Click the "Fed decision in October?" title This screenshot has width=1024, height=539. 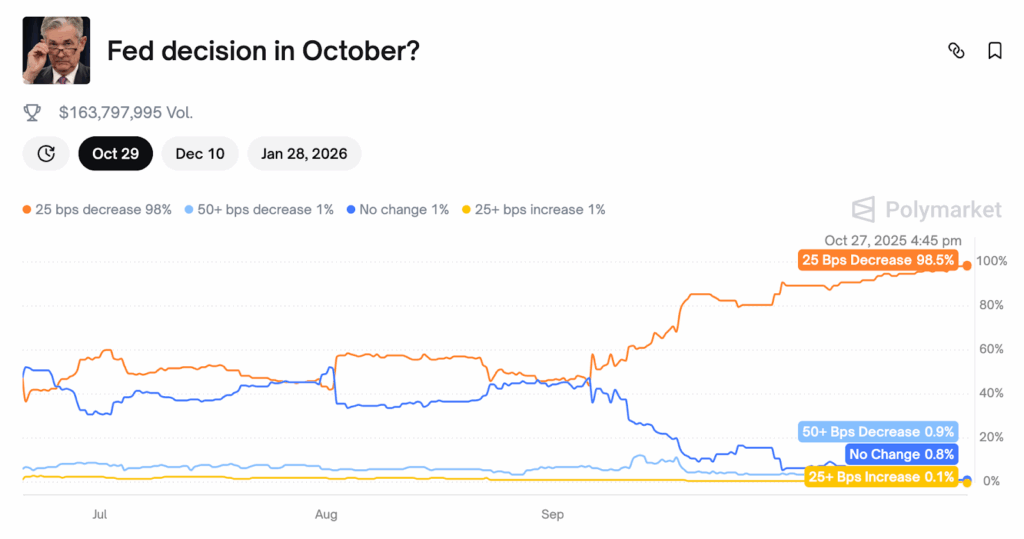tap(263, 51)
